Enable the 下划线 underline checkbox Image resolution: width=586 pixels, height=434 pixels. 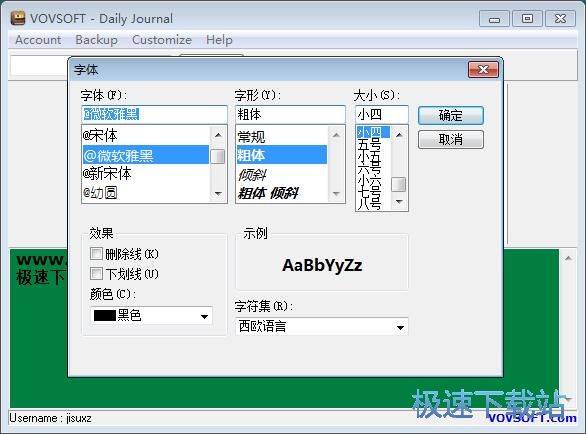(96, 274)
